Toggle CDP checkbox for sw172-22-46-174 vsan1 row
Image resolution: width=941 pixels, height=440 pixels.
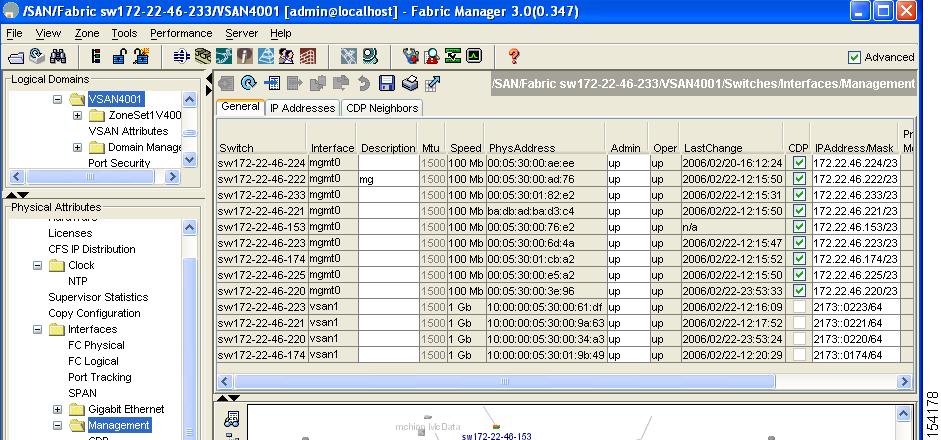(x=799, y=355)
